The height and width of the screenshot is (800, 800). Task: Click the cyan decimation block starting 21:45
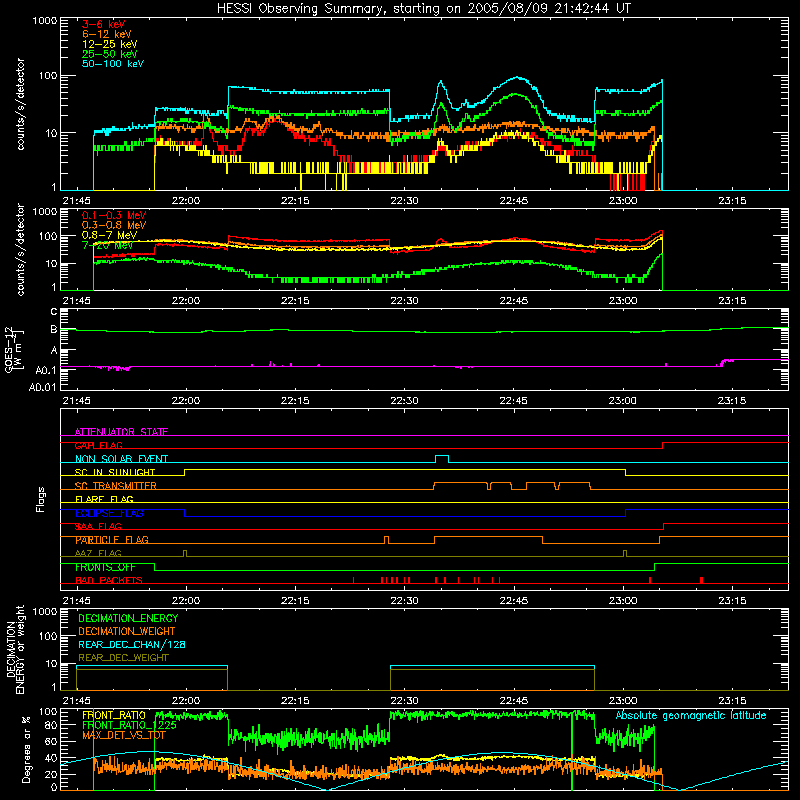tap(152, 666)
